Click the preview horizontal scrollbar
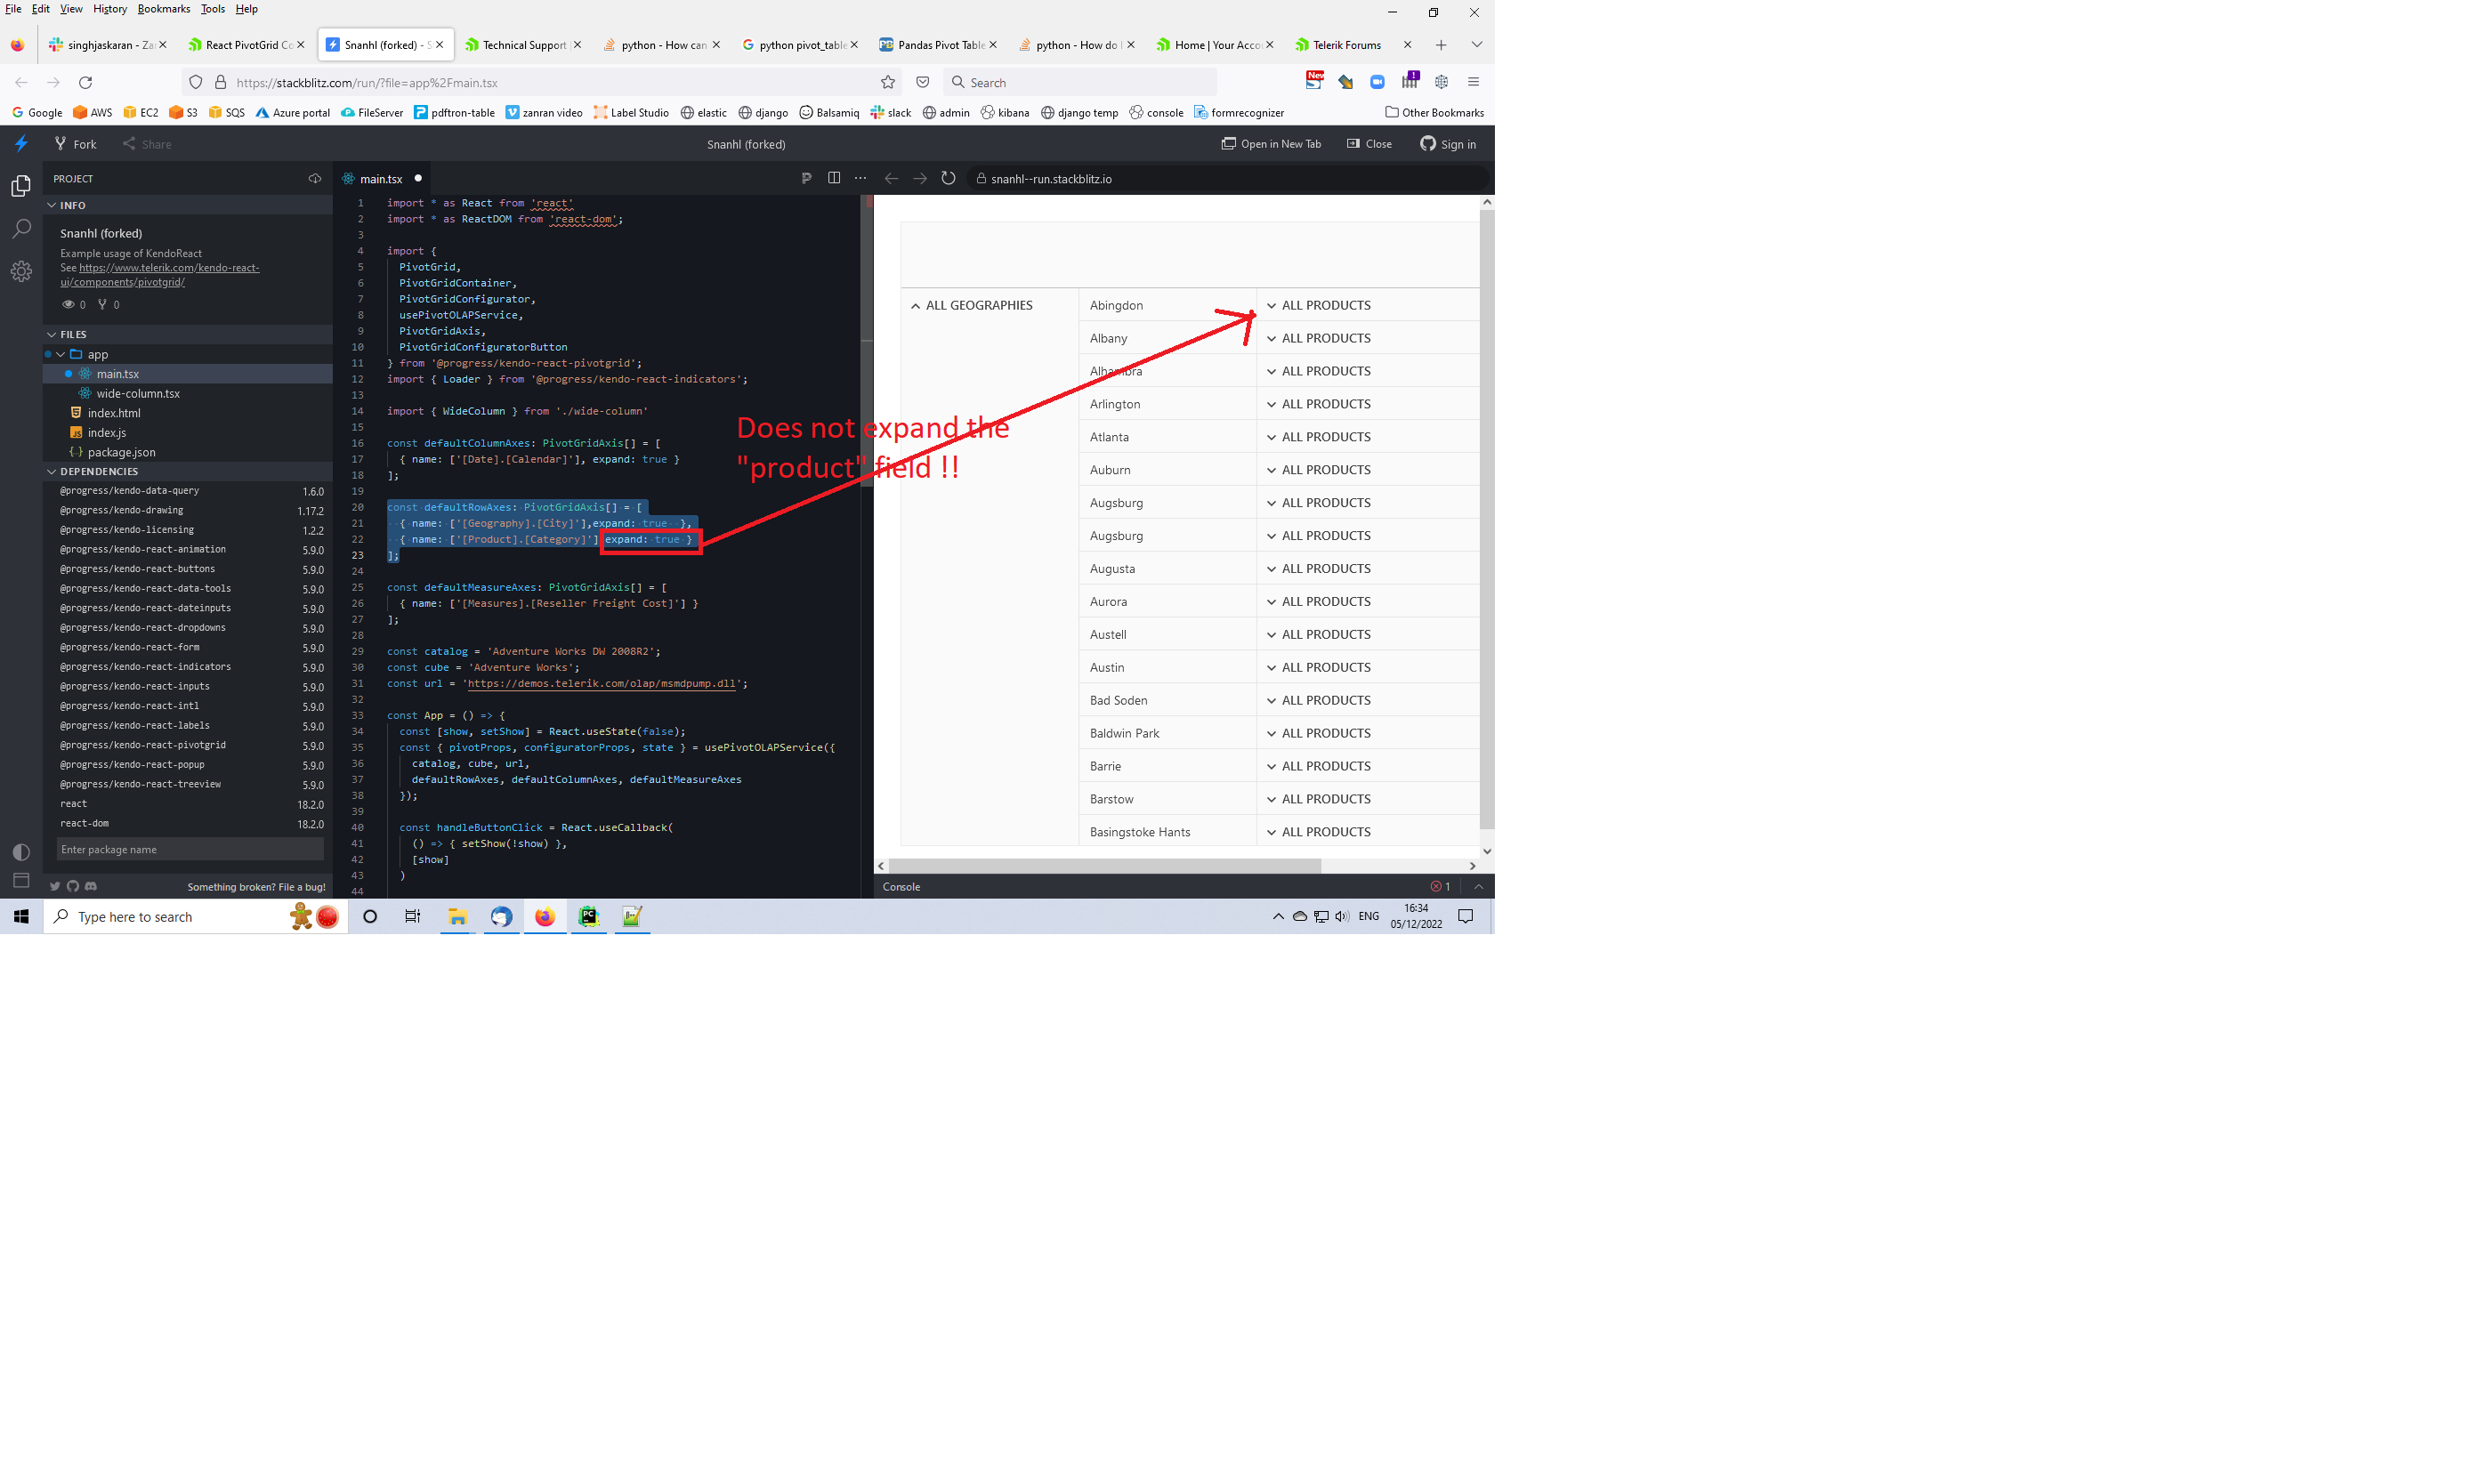The image size is (2472, 1484). [1104, 866]
